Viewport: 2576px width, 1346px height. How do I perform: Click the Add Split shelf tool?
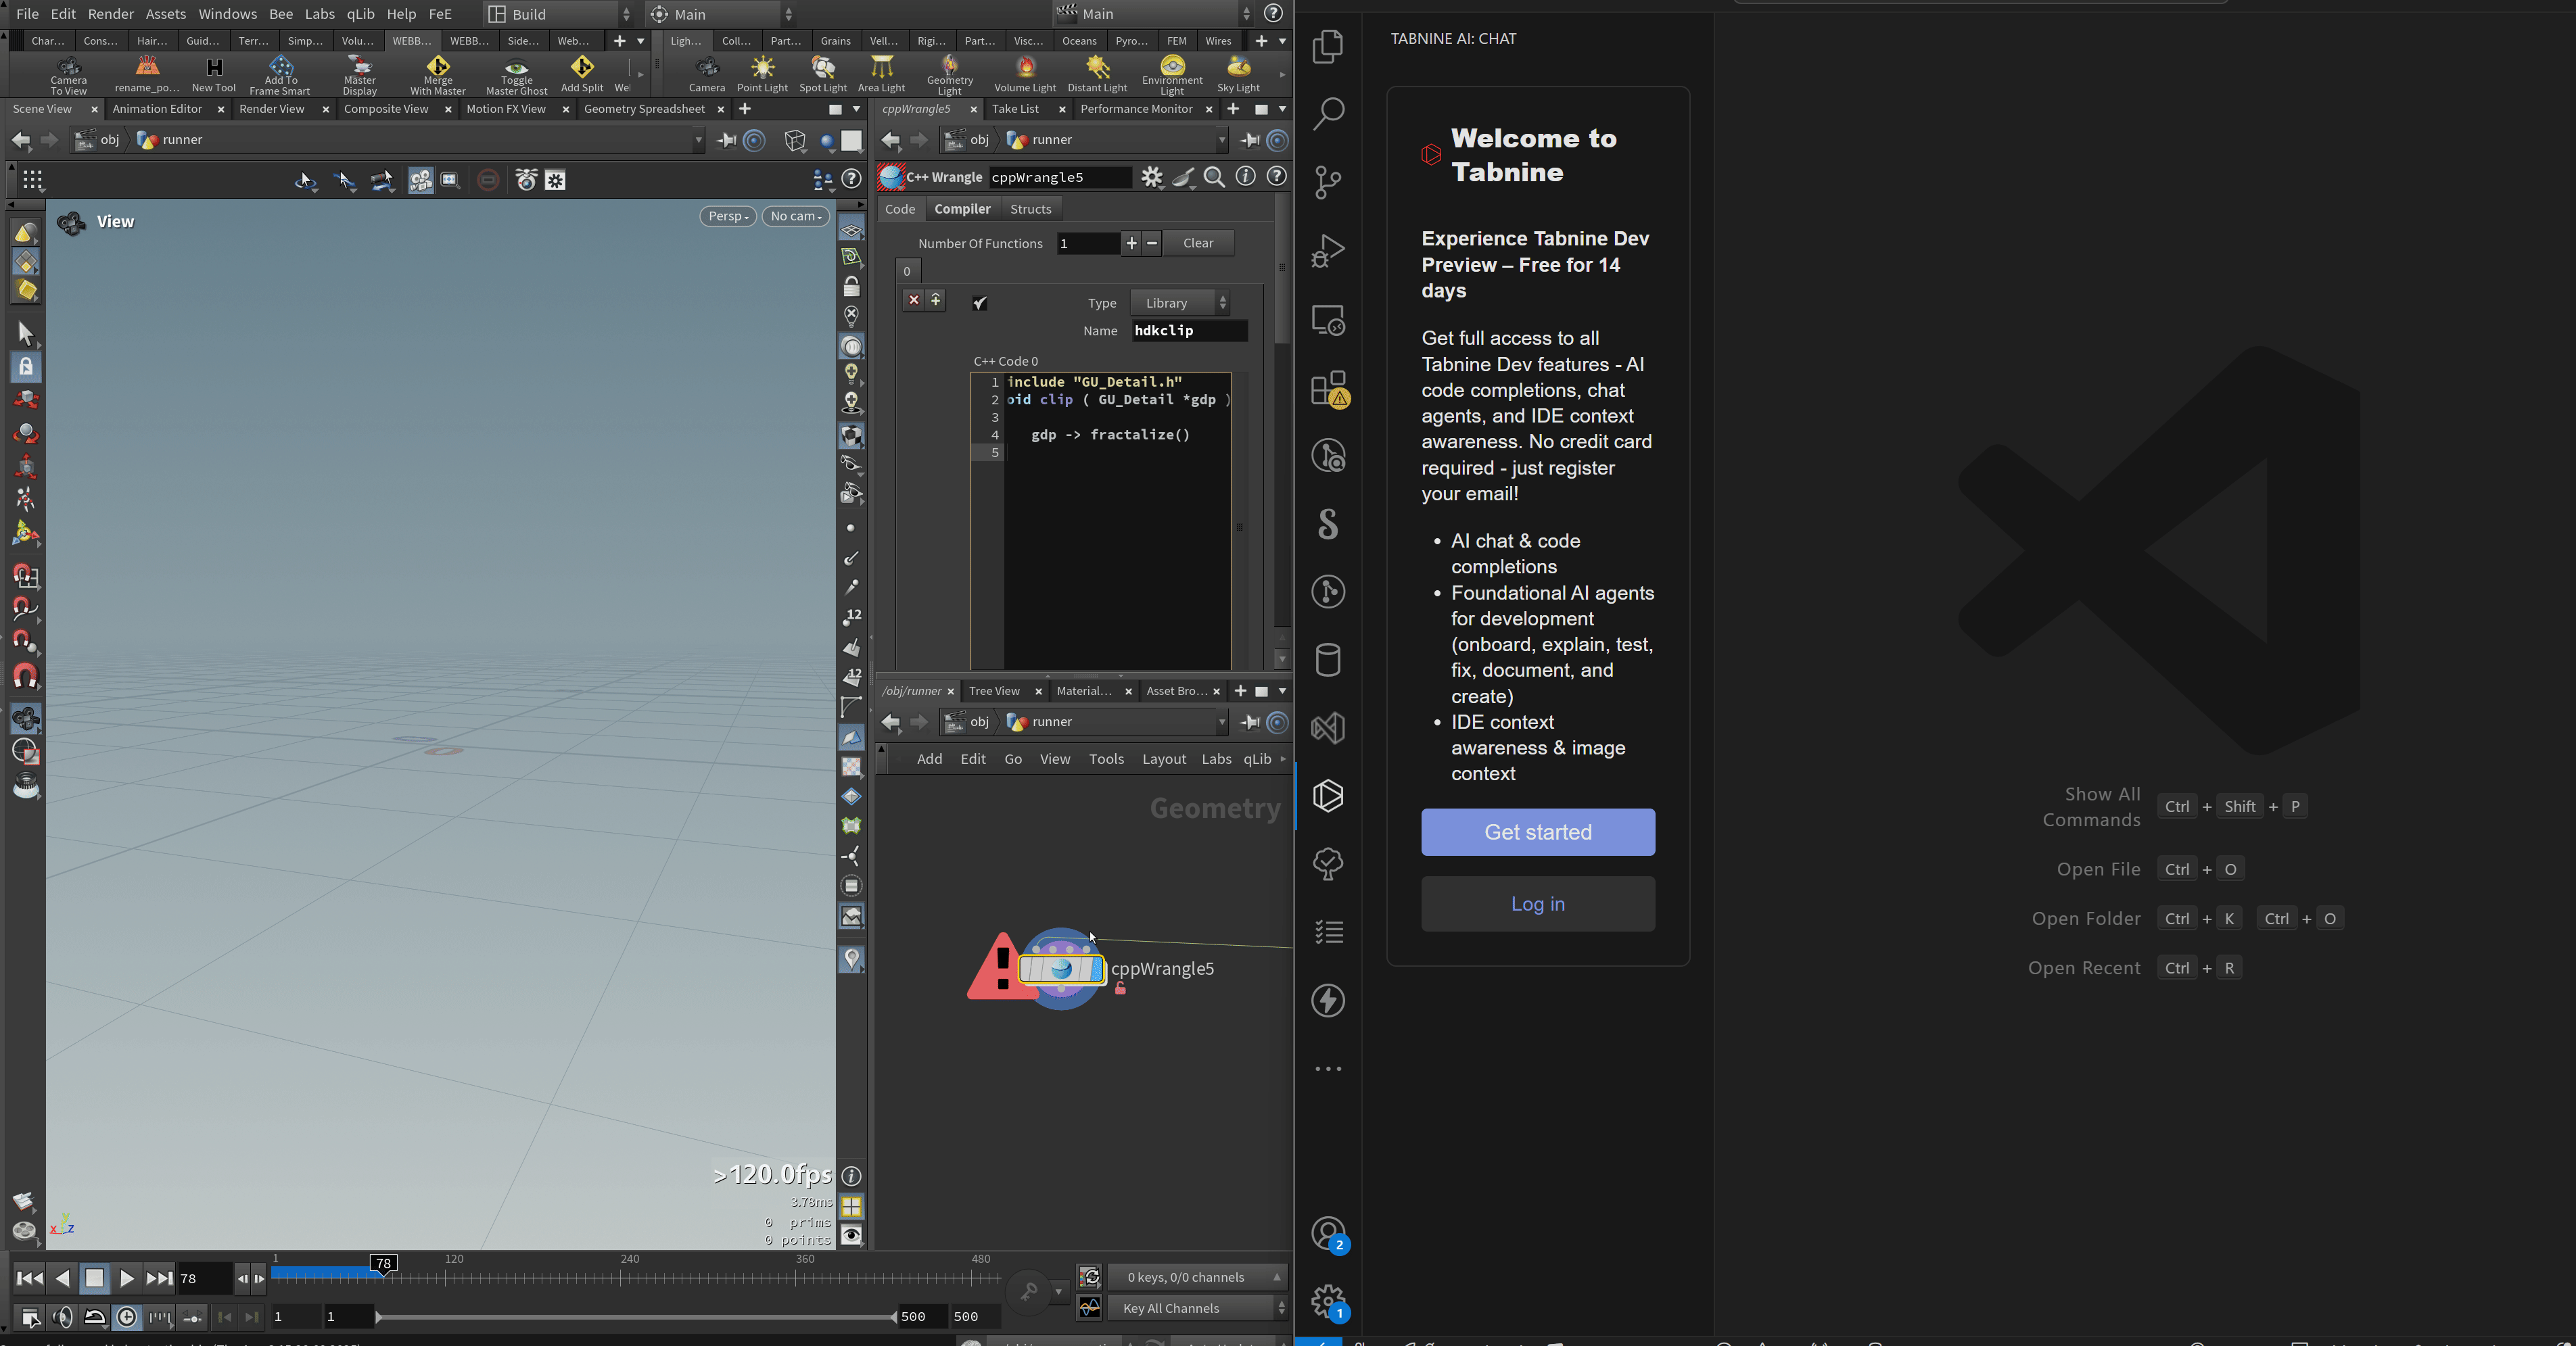(x=582, y=75)
